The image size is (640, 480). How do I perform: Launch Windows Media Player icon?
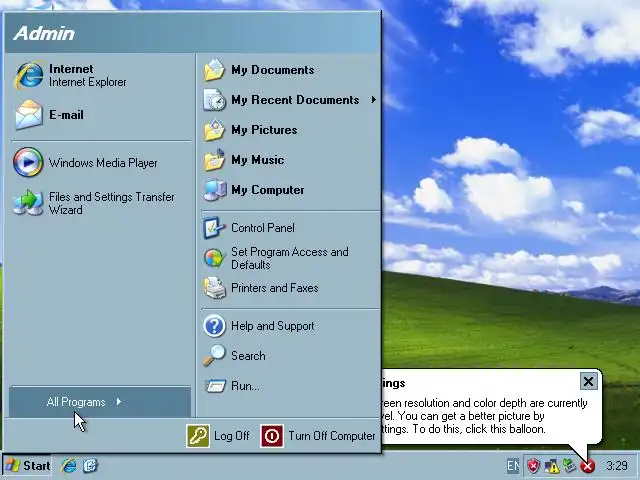click(28, 162)
